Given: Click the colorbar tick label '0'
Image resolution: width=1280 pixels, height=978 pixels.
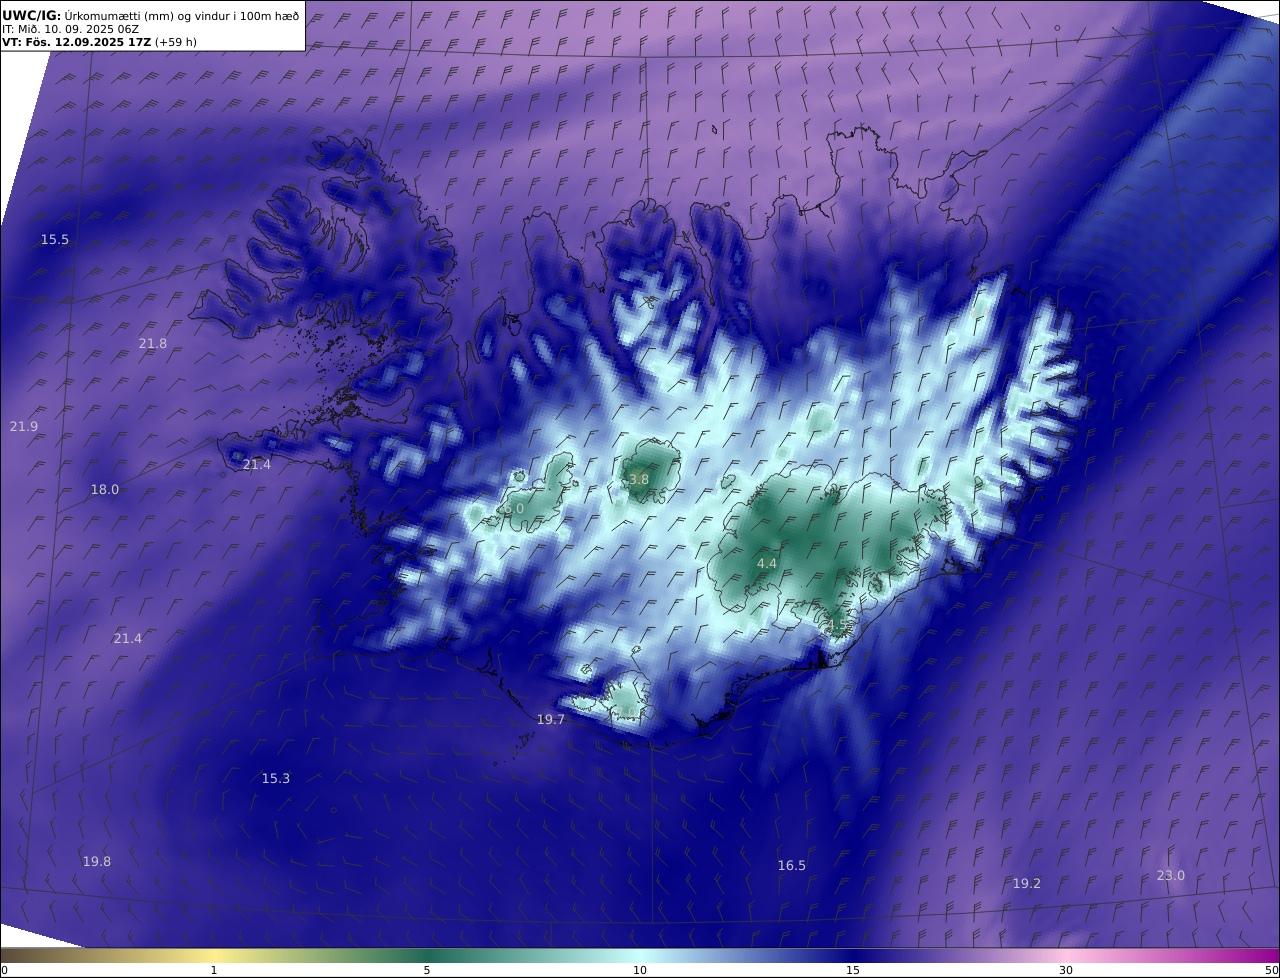Looking at the screenshot, I should tap(4, 971).
